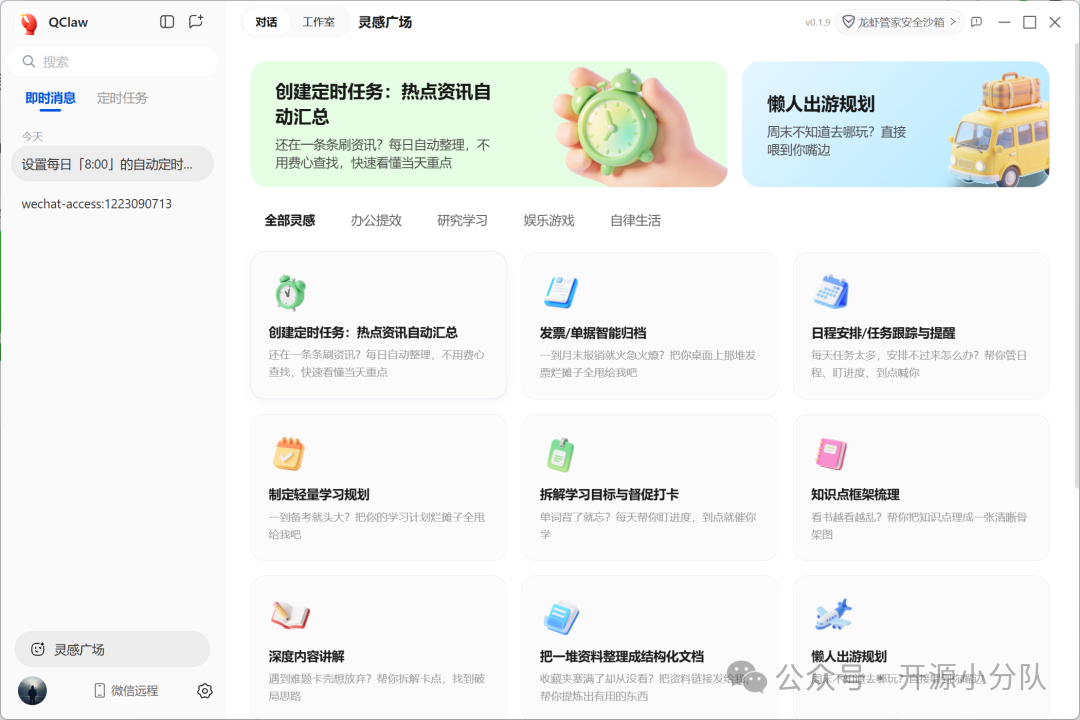Viewport: 1080px width, 720px height.
Task: Expand the 龙虾管家安全沙箱 chevron
Action: [955, 21]
